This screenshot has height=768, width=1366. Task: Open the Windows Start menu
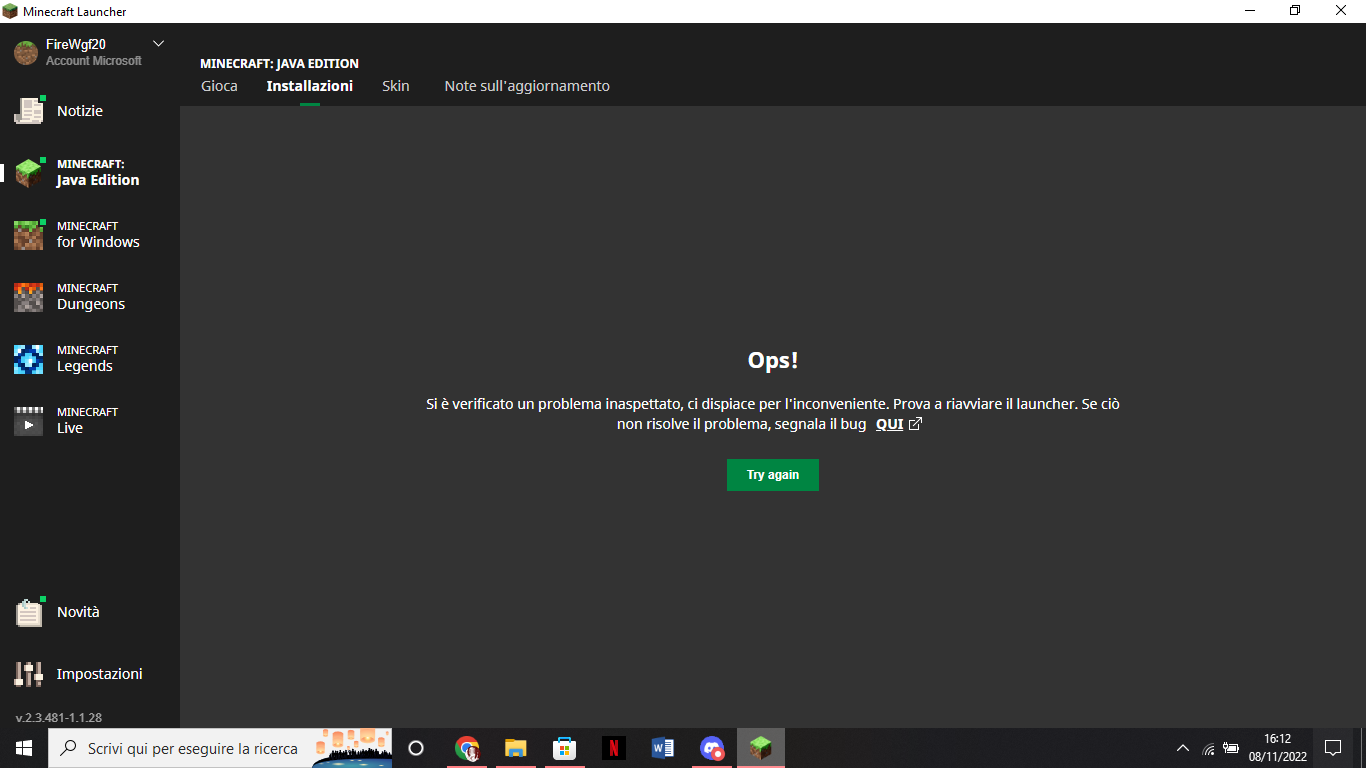point(24,748)
